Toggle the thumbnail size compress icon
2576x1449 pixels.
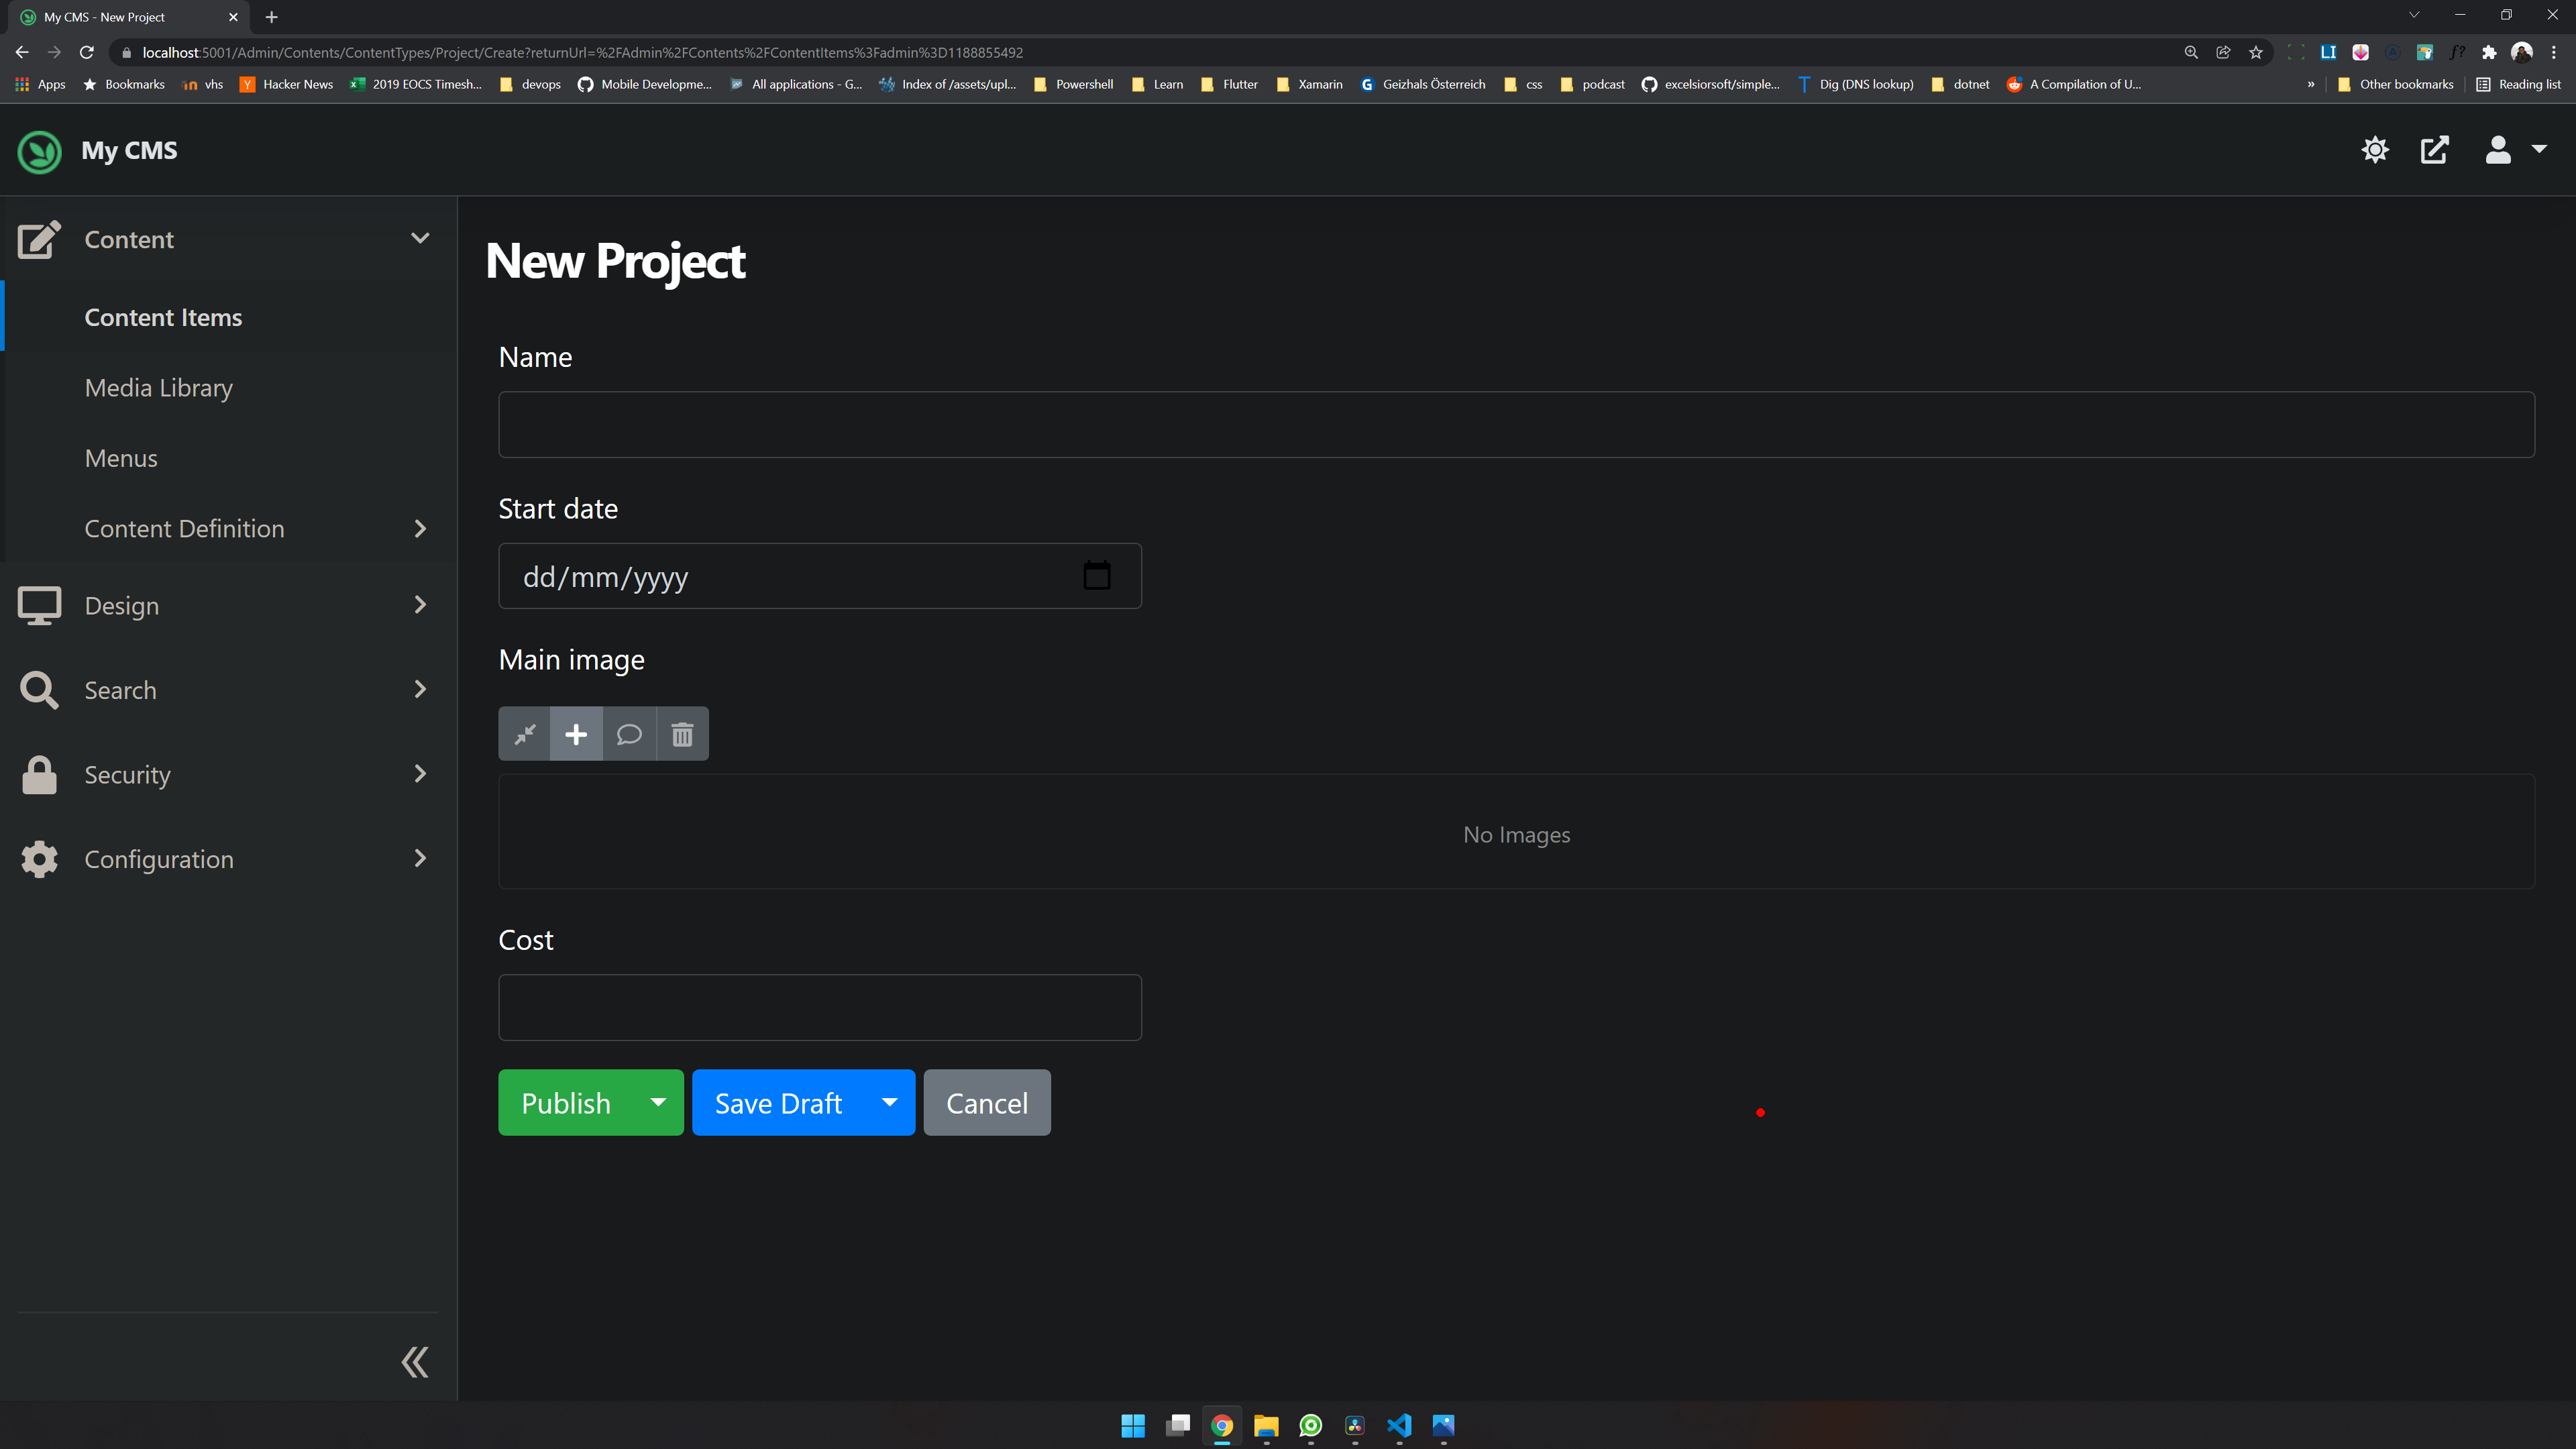(524, 734)
